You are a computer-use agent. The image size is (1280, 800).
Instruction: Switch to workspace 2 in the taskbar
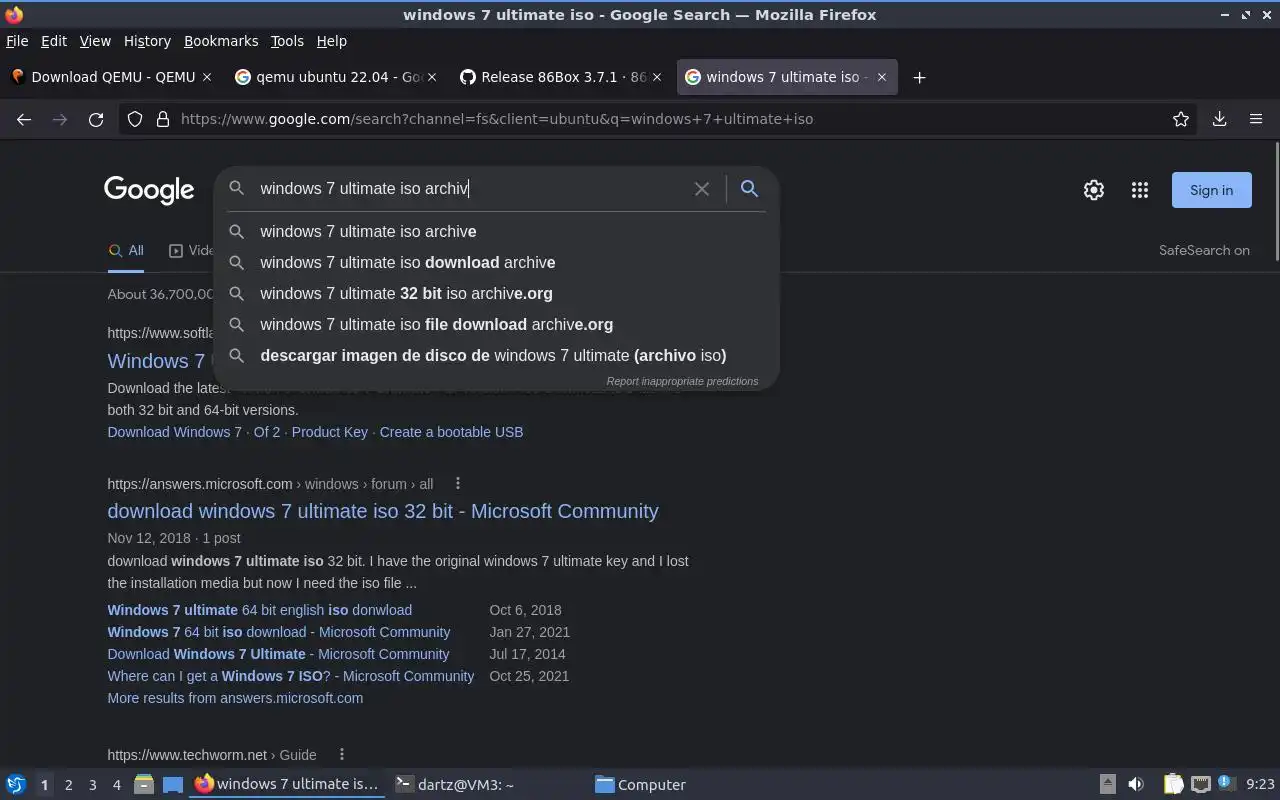(x=68, y=785)
